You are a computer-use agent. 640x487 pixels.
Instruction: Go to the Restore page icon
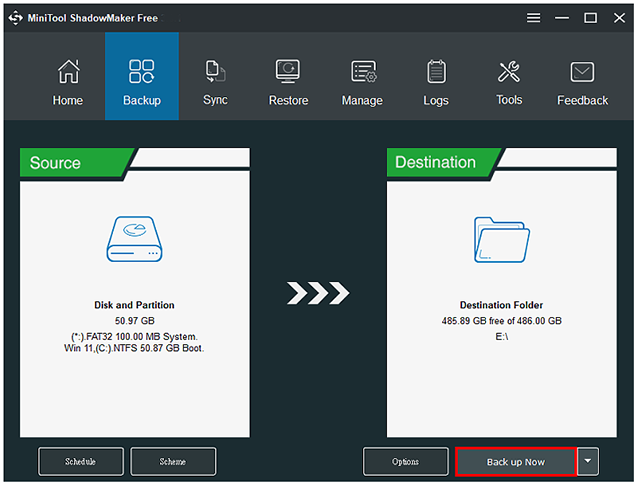pos(288,71)
